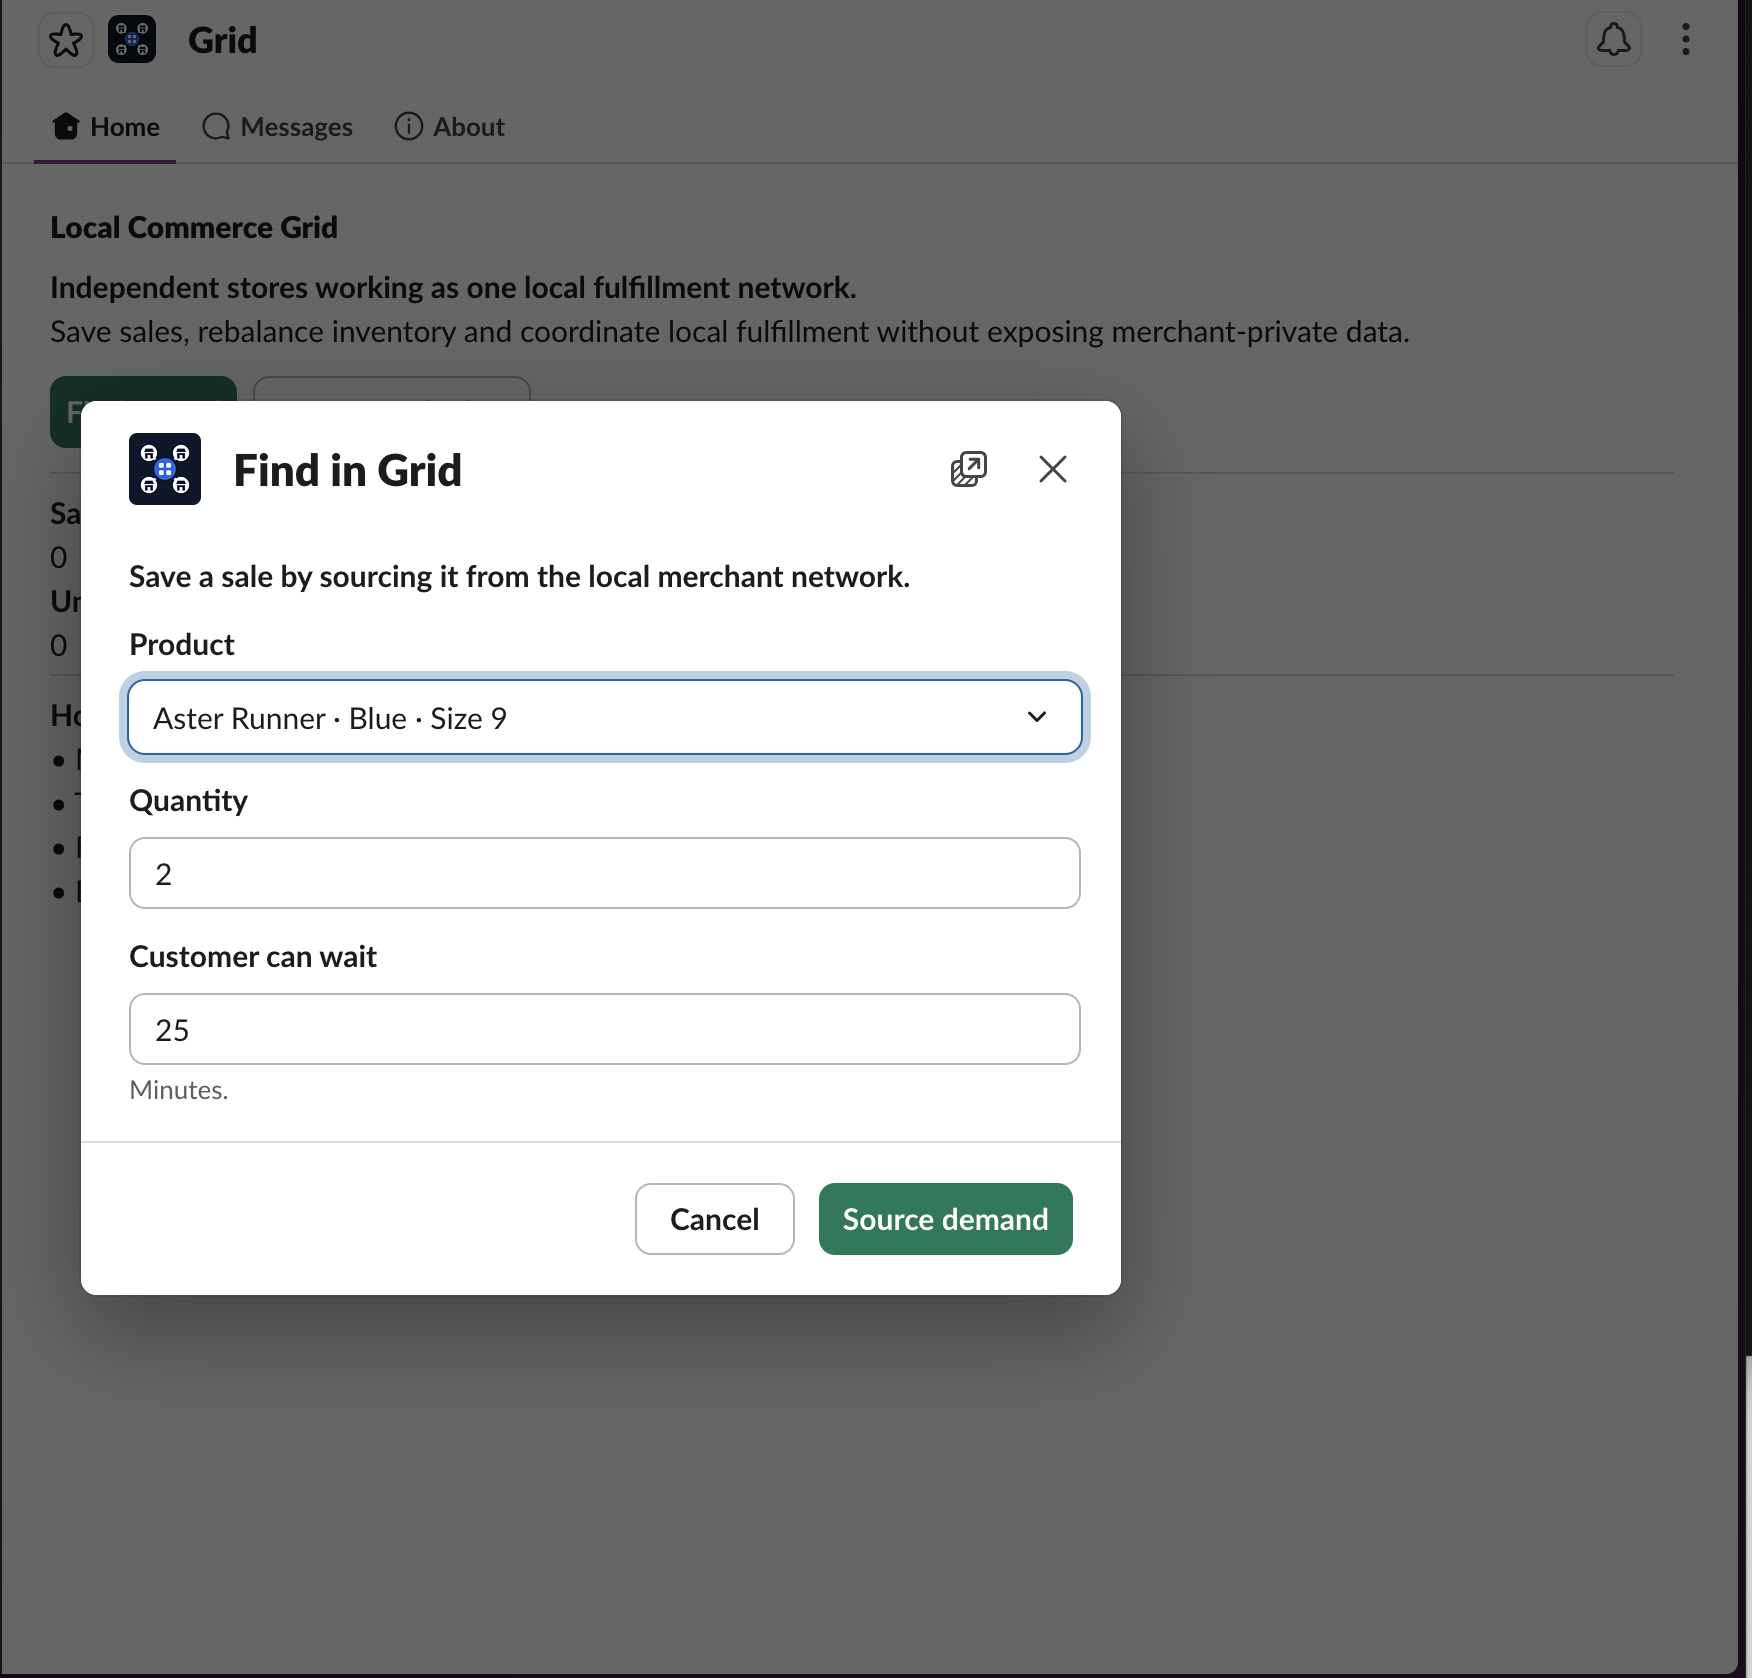Screen dimensions: 1752x1678
Task: Click 'Independent stores working as one' text
Action: 453,288
